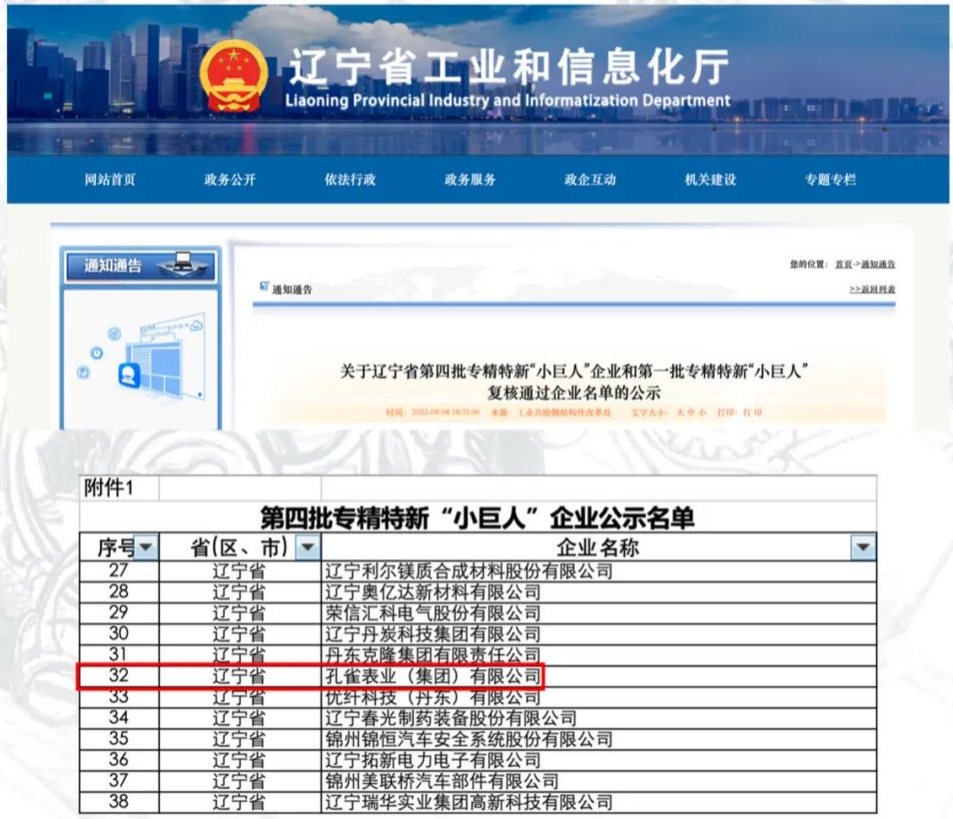Select 辽宁利尔镁质合成材料股份有限公司 cell
953x819 pixels.
[x=599, y=571]
